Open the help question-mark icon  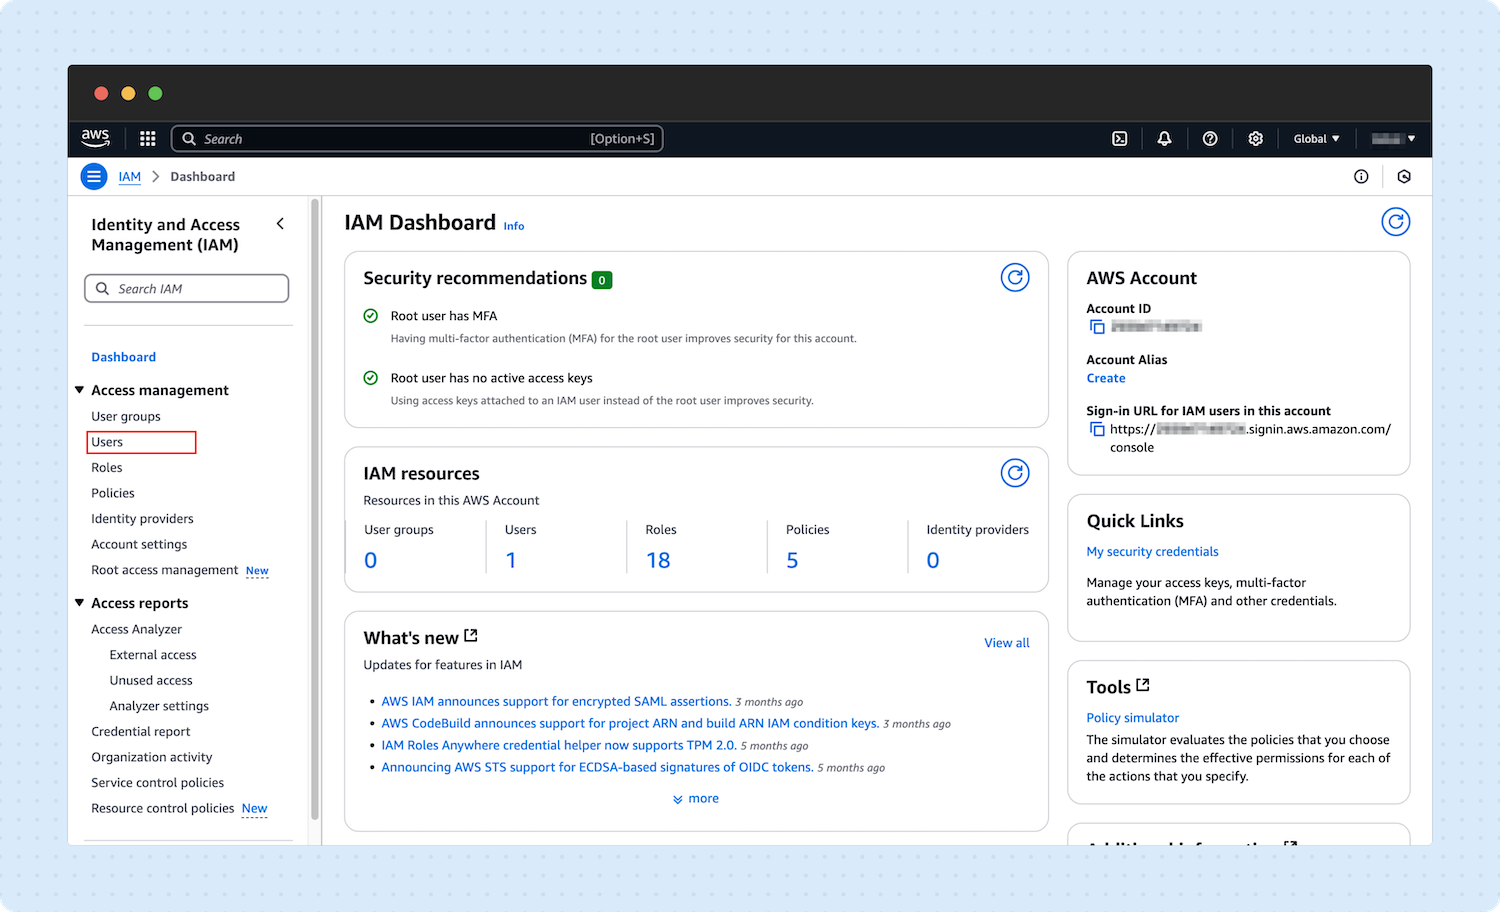point(1210,139)
